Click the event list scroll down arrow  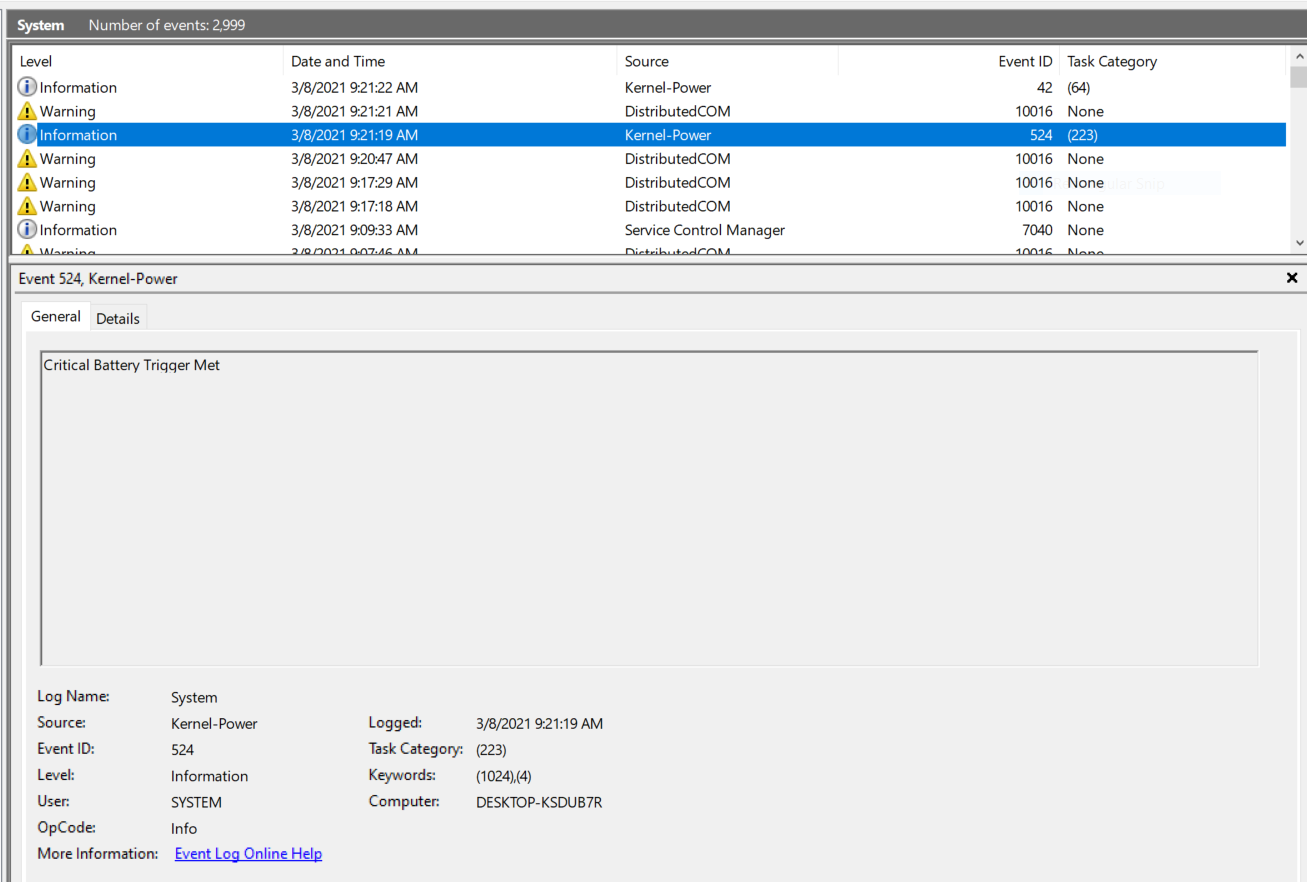coord(1298,242)
